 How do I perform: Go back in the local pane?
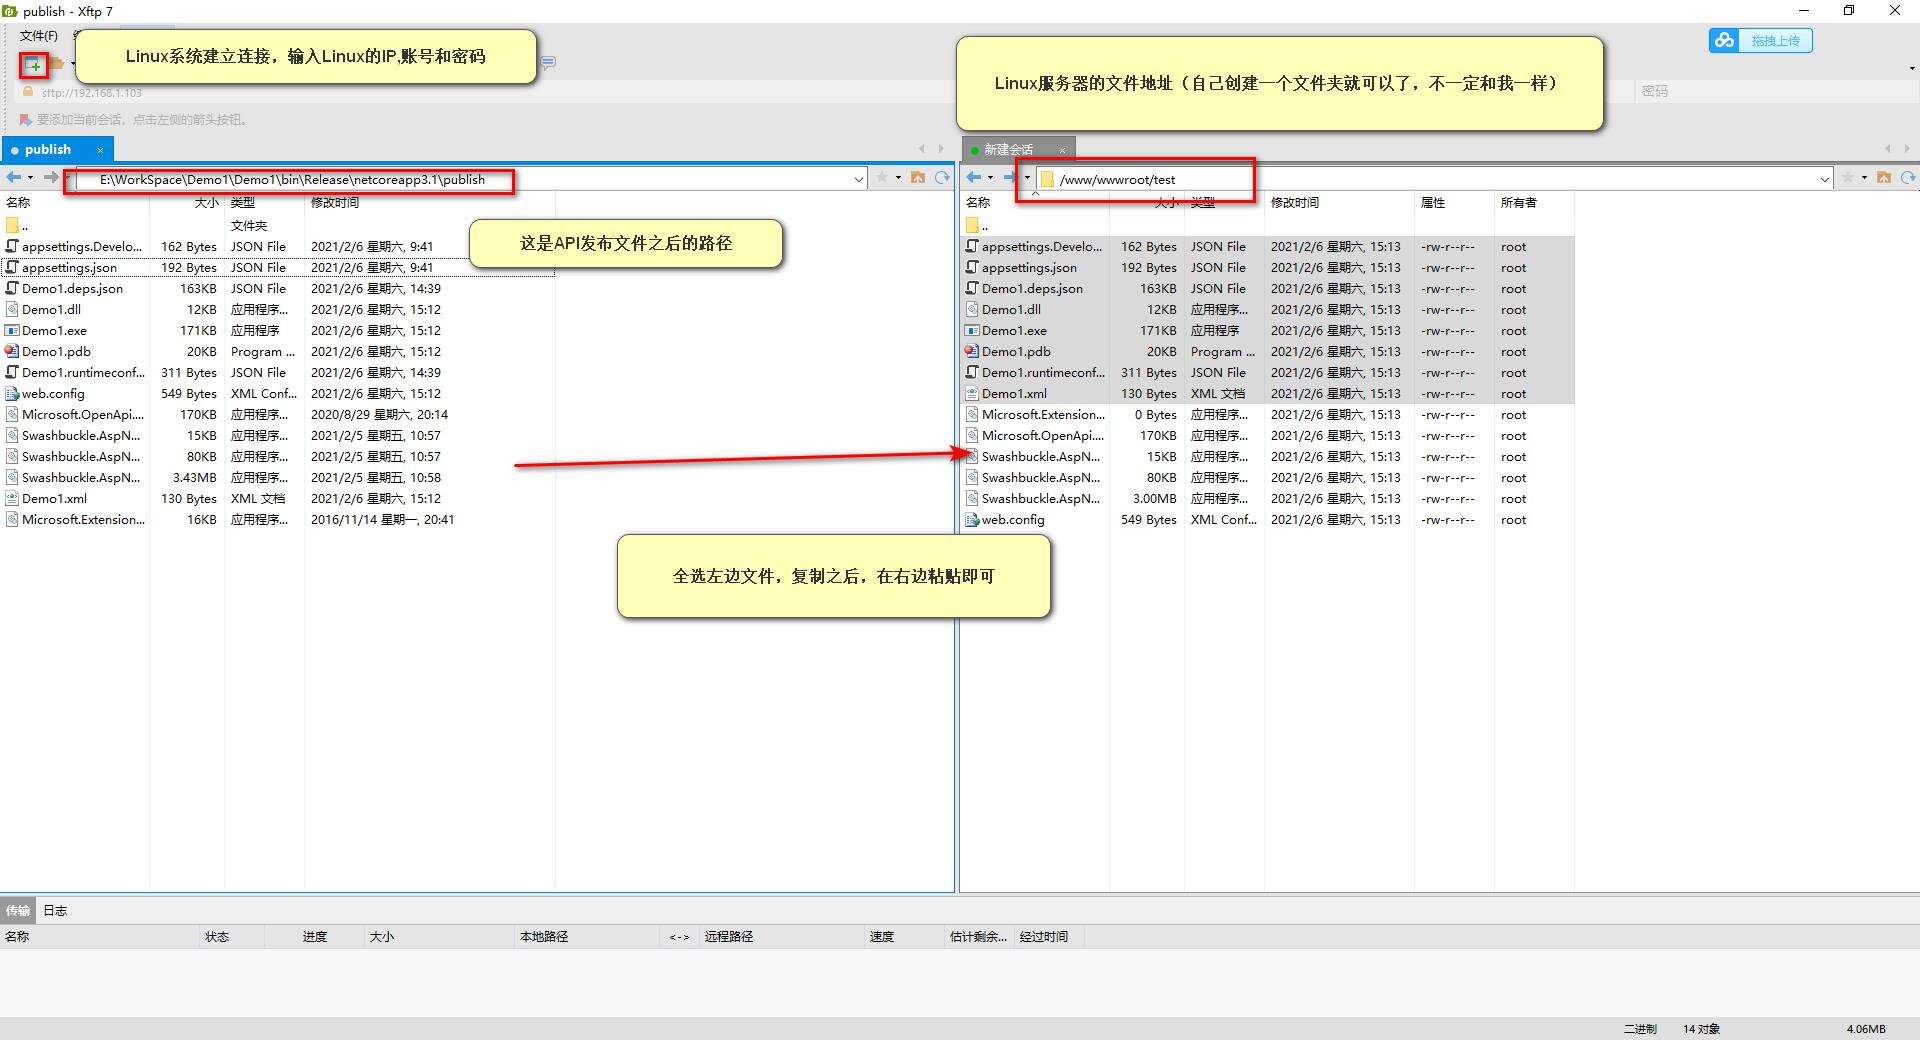point(14,178)
